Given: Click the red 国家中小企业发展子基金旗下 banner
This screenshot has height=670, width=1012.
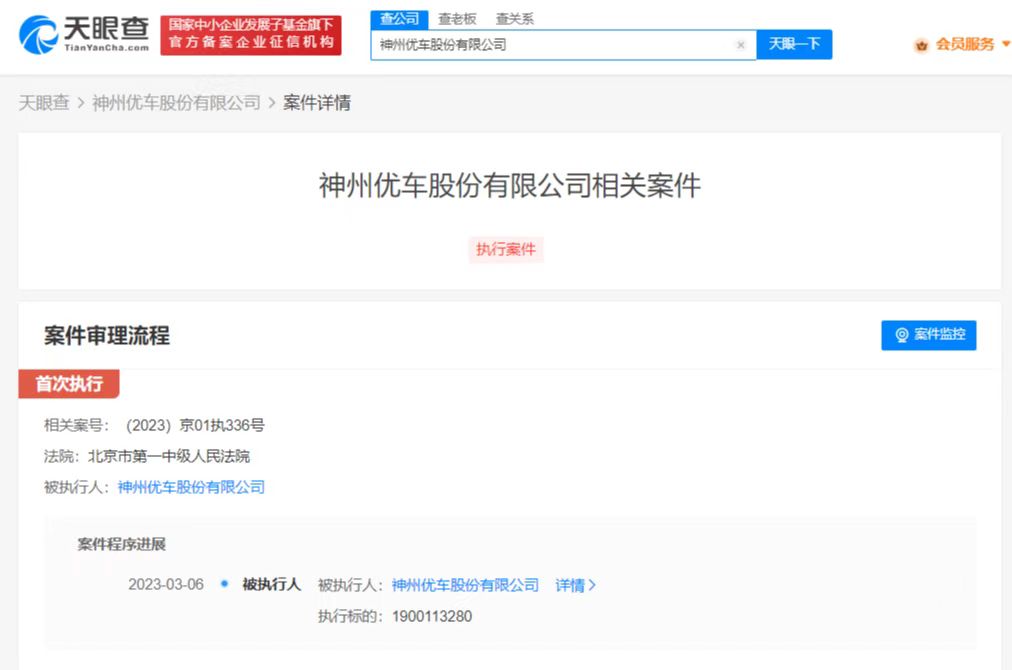Looking at the screenshot, I should (x=251, y=35).
